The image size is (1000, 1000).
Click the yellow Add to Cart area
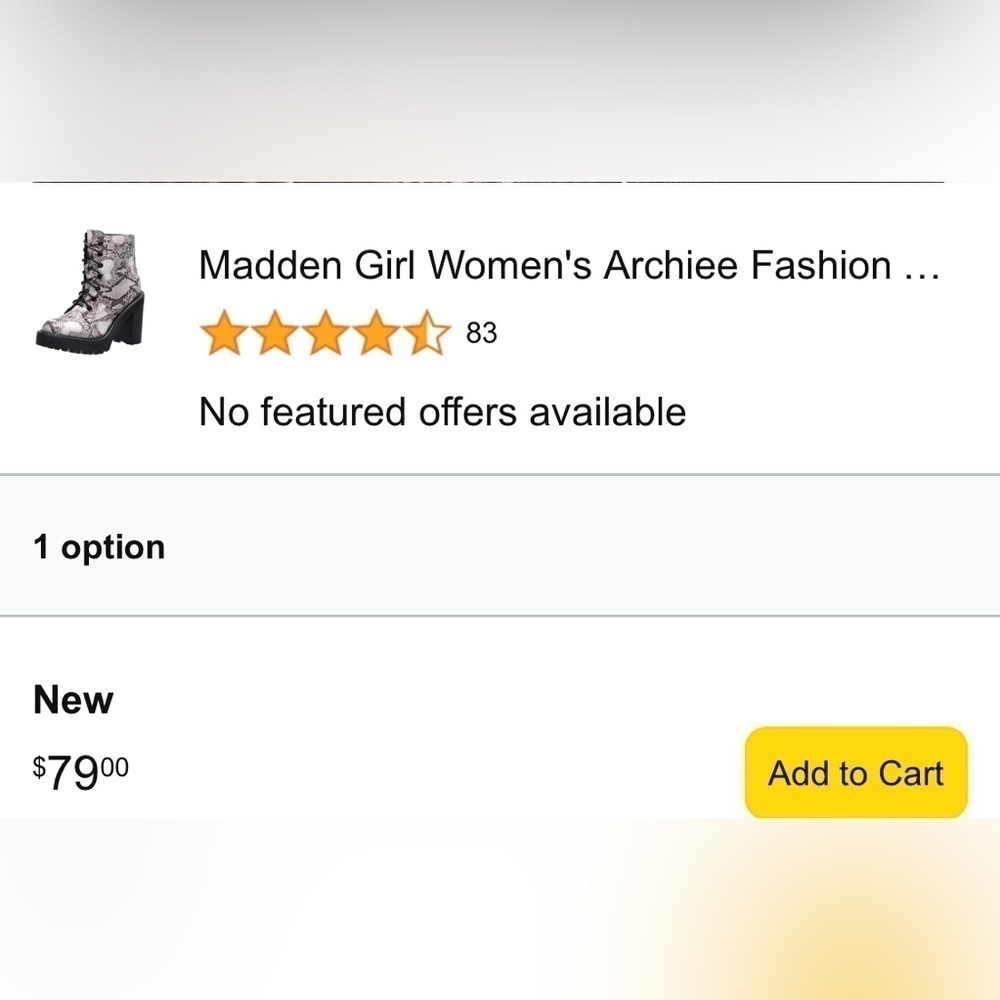tap(855, 773)
